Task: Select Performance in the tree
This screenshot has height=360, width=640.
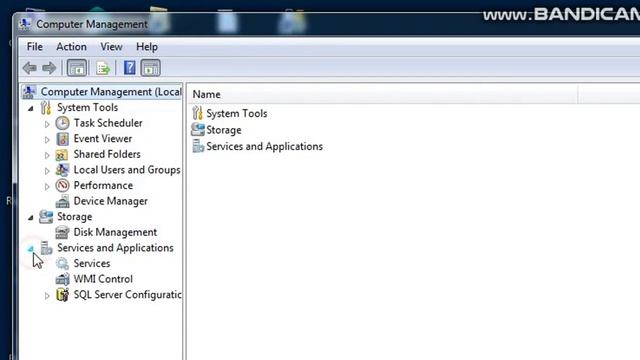Action: tap(103, 186)
